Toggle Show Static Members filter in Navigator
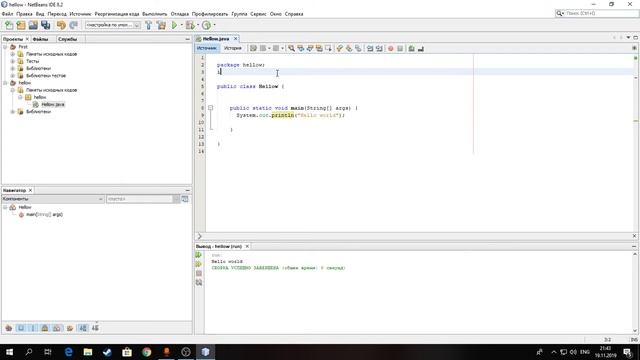This screenshot has height=360, width=640. coord(33,328)
